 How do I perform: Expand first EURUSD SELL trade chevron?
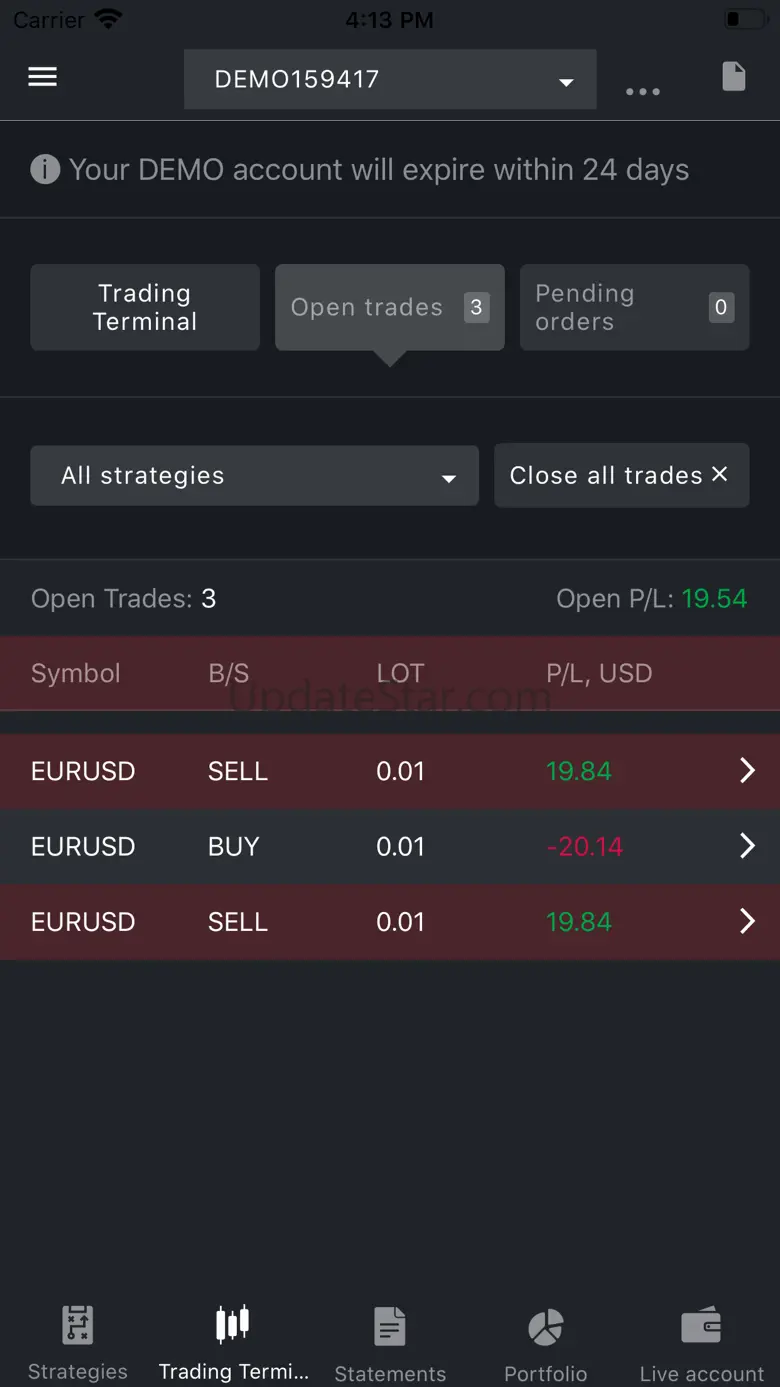746,771
